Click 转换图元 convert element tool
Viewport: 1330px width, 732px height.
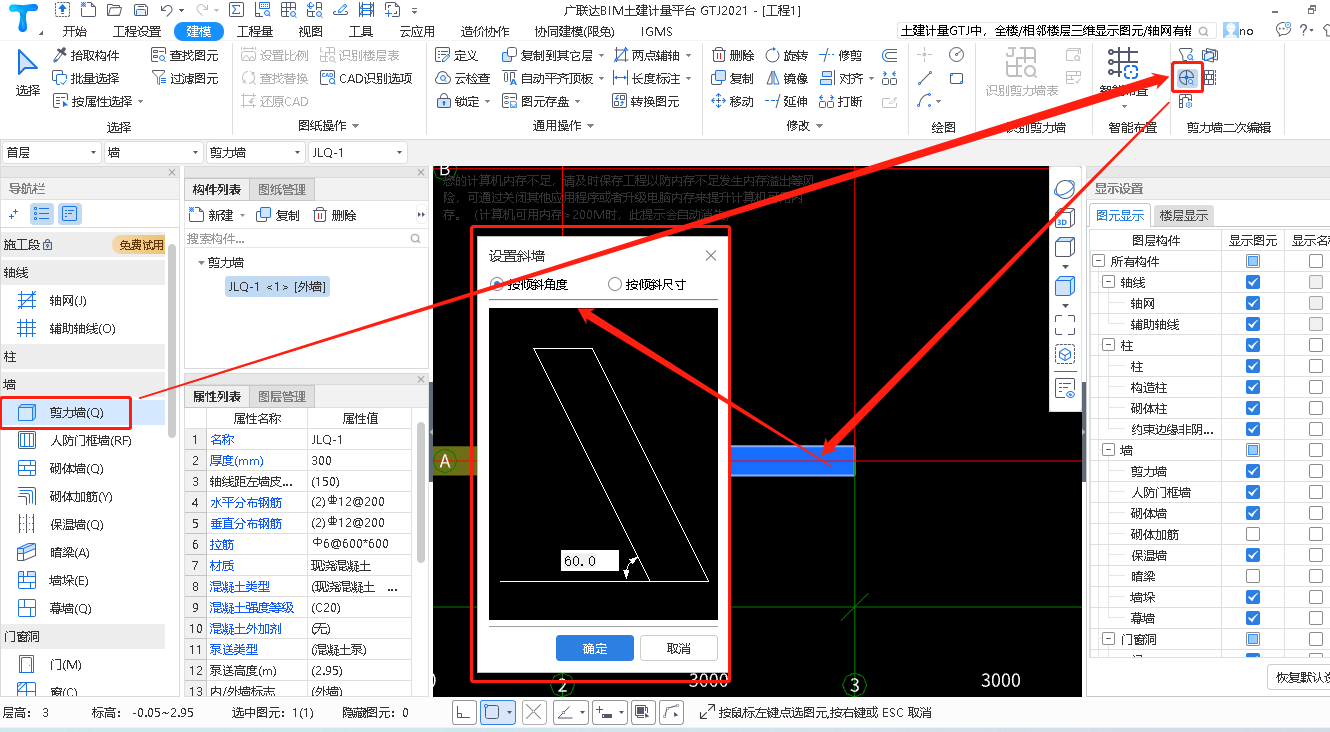pyautogui.click(x=645, y=101)
